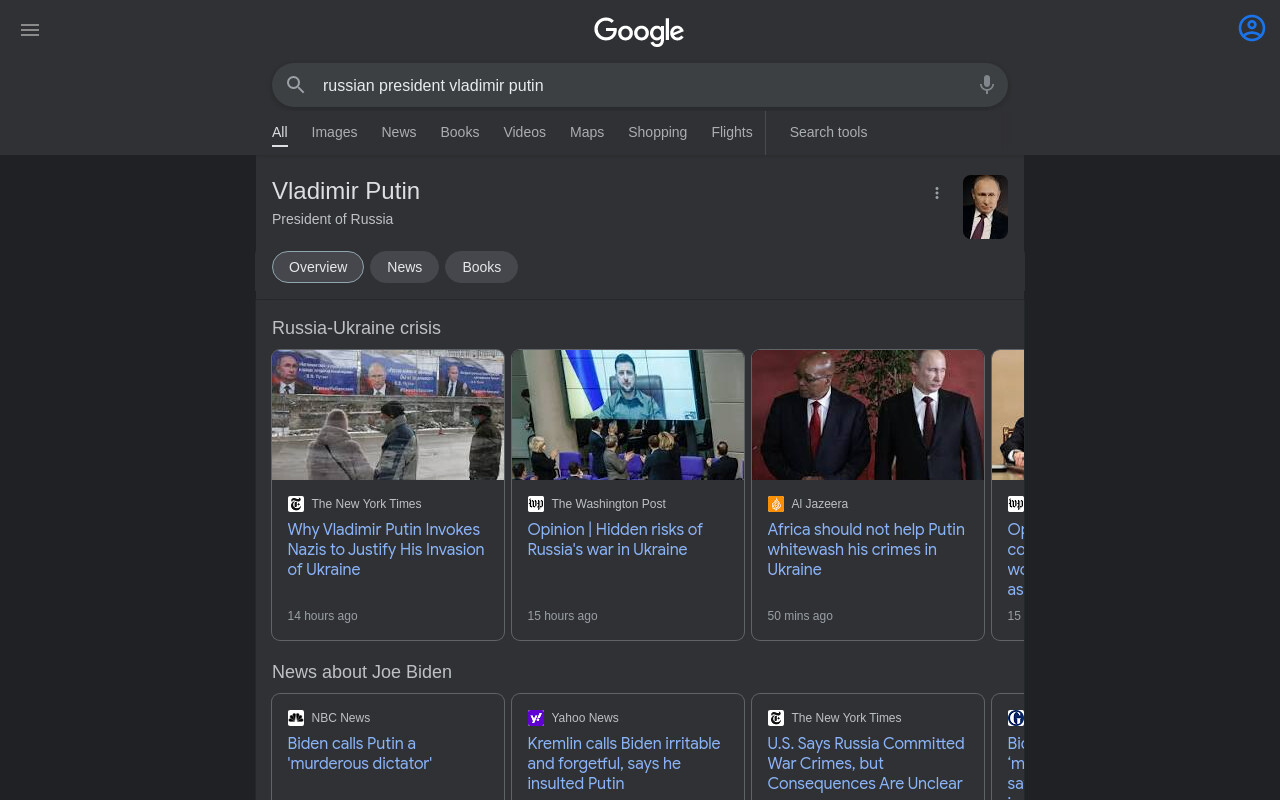Click the Google logo
The width and height of the screenshot is (1280, 800).
tap(639, 32)
